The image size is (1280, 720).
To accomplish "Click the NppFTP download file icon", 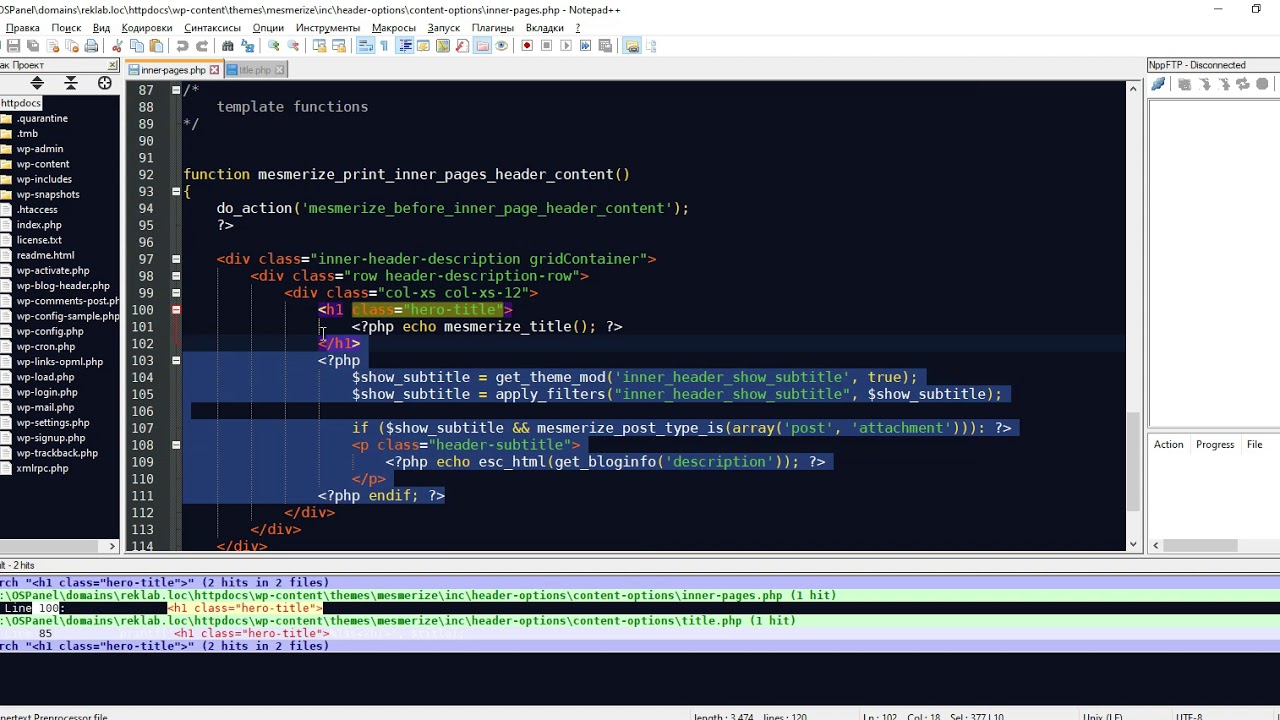I will [x=1205, y=85].
